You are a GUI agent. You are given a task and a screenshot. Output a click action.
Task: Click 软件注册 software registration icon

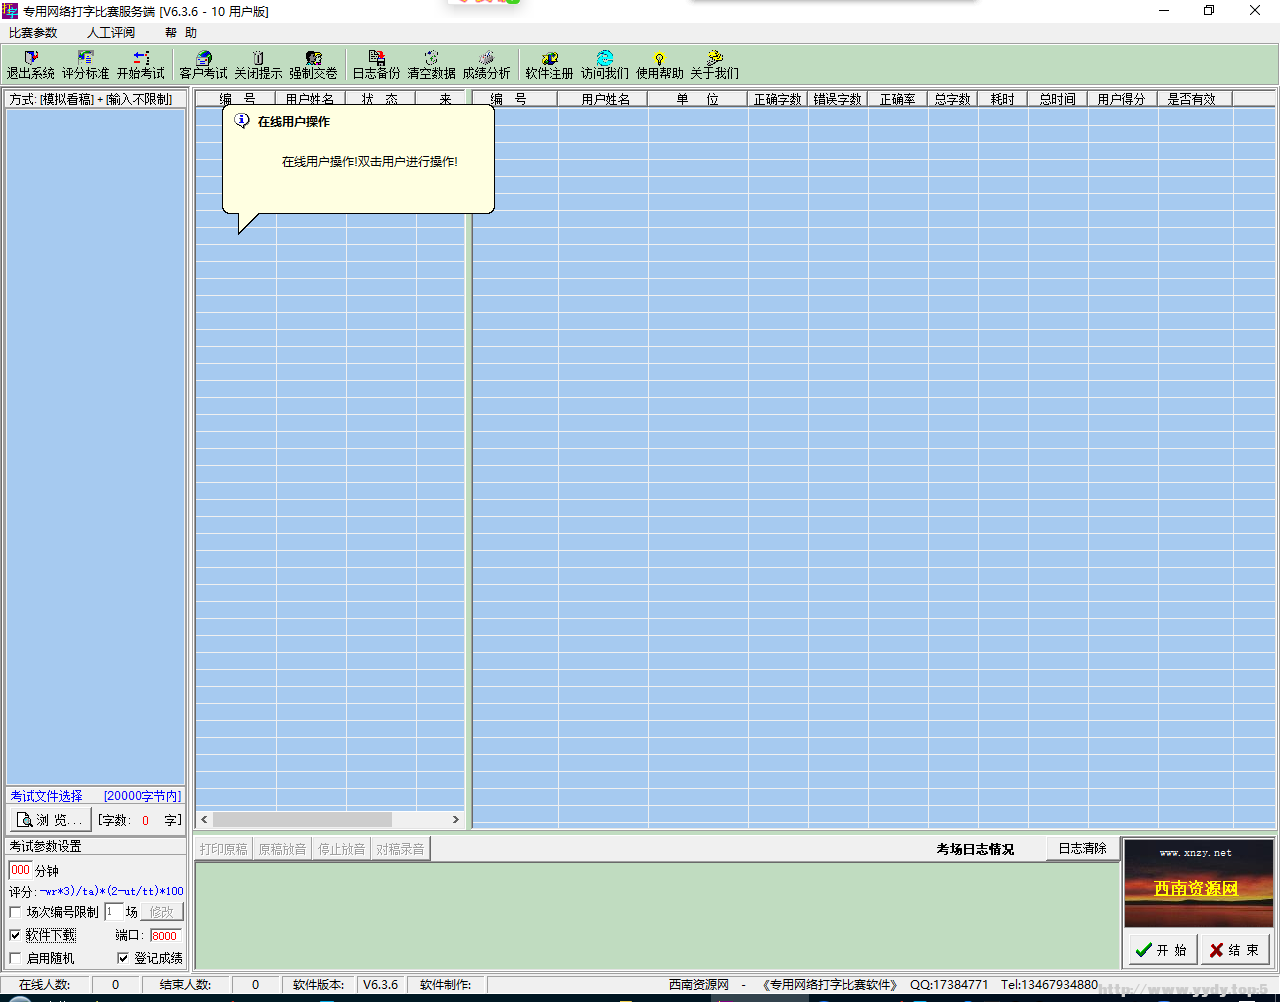[549, 65]
